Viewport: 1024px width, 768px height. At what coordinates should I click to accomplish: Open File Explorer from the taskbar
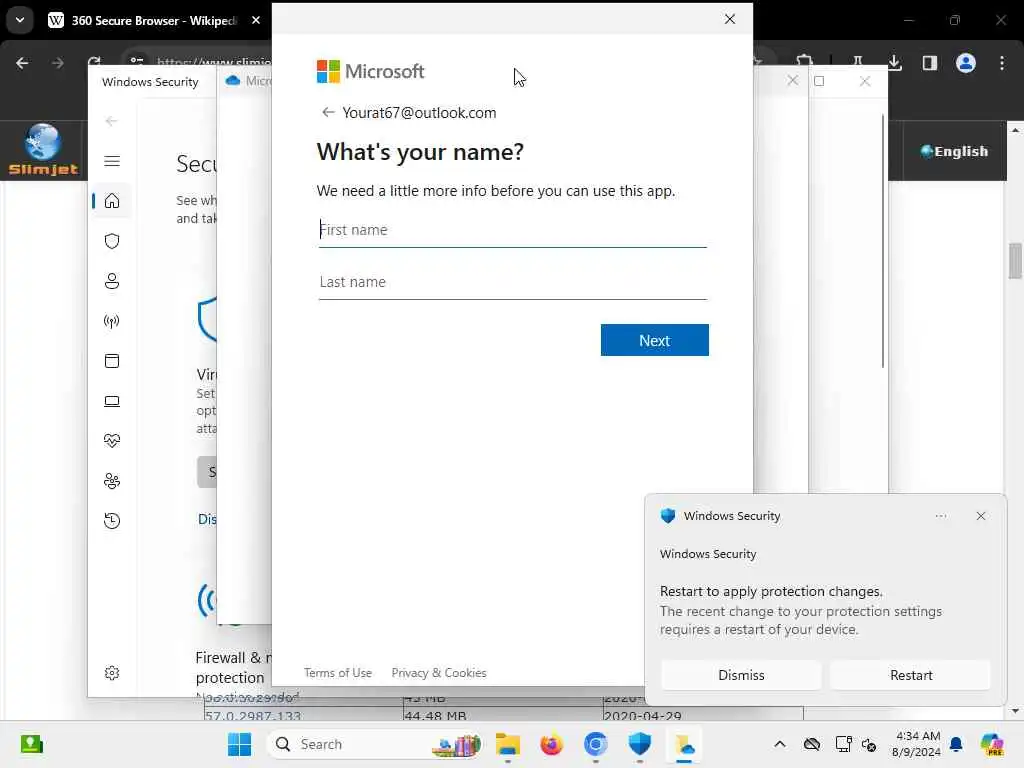point(507,744)
